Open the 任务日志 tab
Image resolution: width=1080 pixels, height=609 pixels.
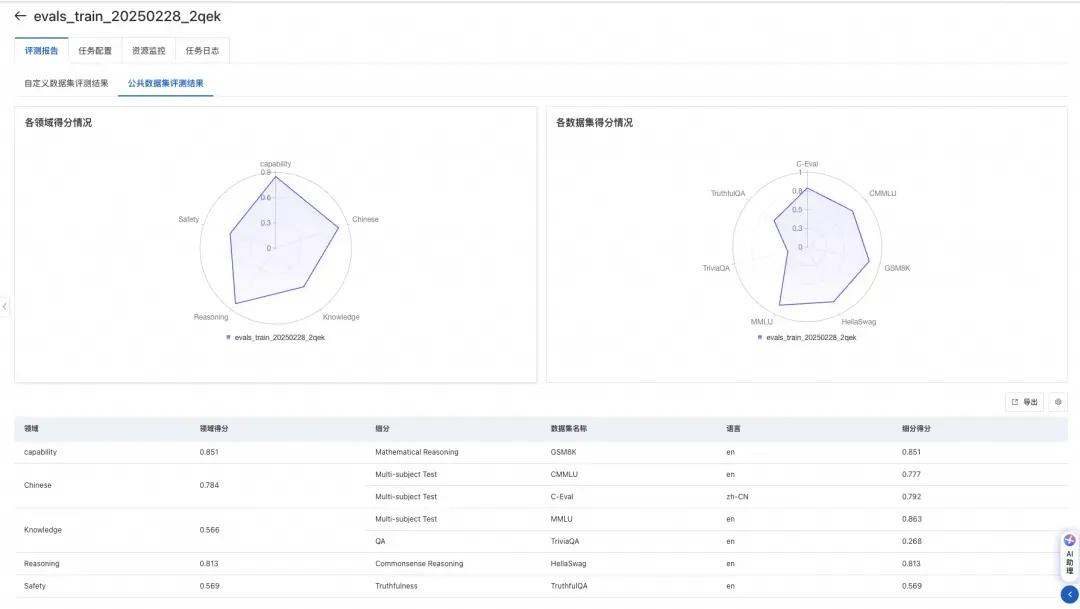202,50
